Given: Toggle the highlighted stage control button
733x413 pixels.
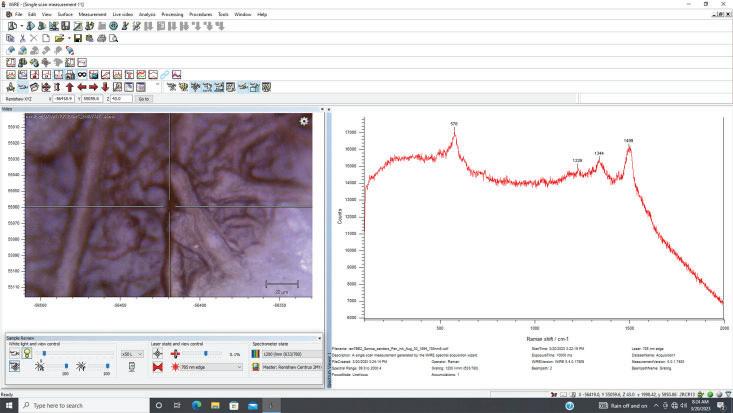Looking at the screenshot, I should tap(22, 87).
